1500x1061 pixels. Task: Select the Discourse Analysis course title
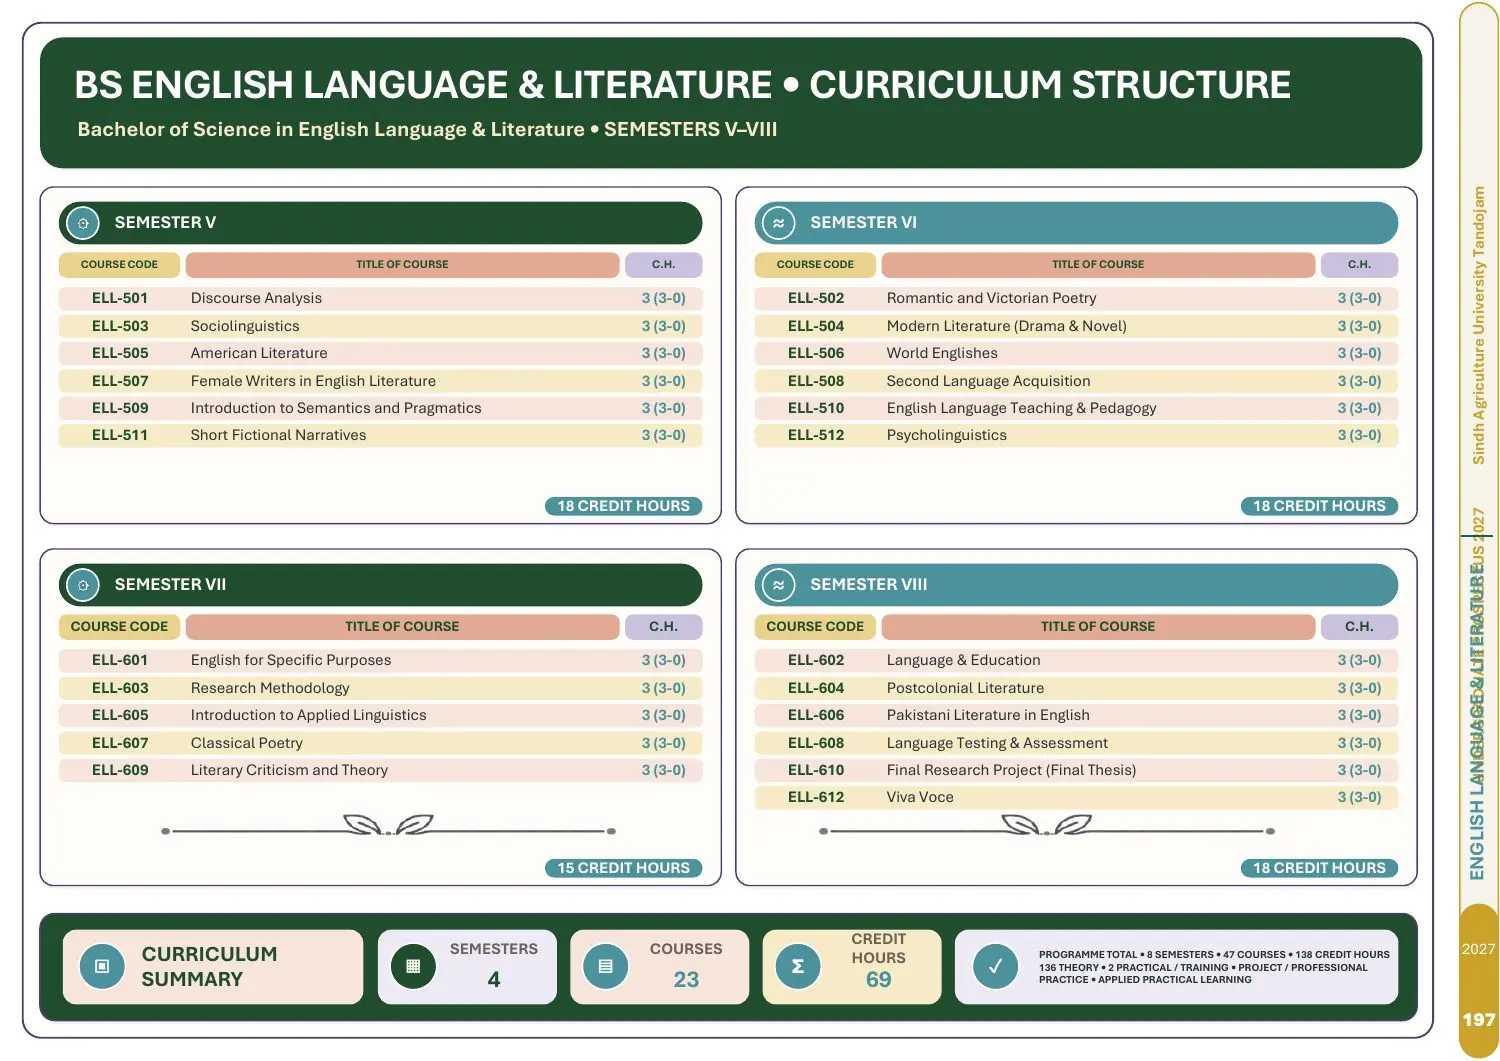point(256,298)
